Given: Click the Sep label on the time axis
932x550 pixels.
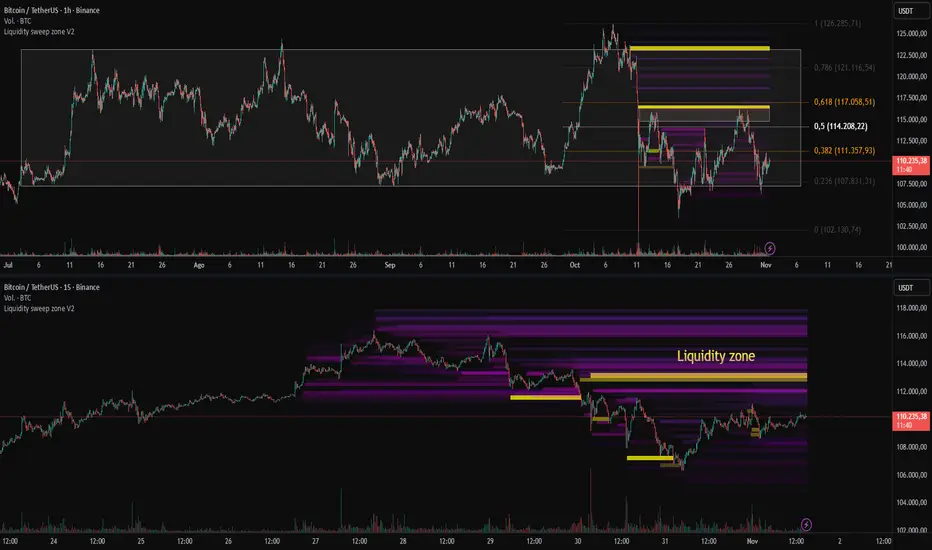Looking at the screenshot, I should [x=390, y=265].
